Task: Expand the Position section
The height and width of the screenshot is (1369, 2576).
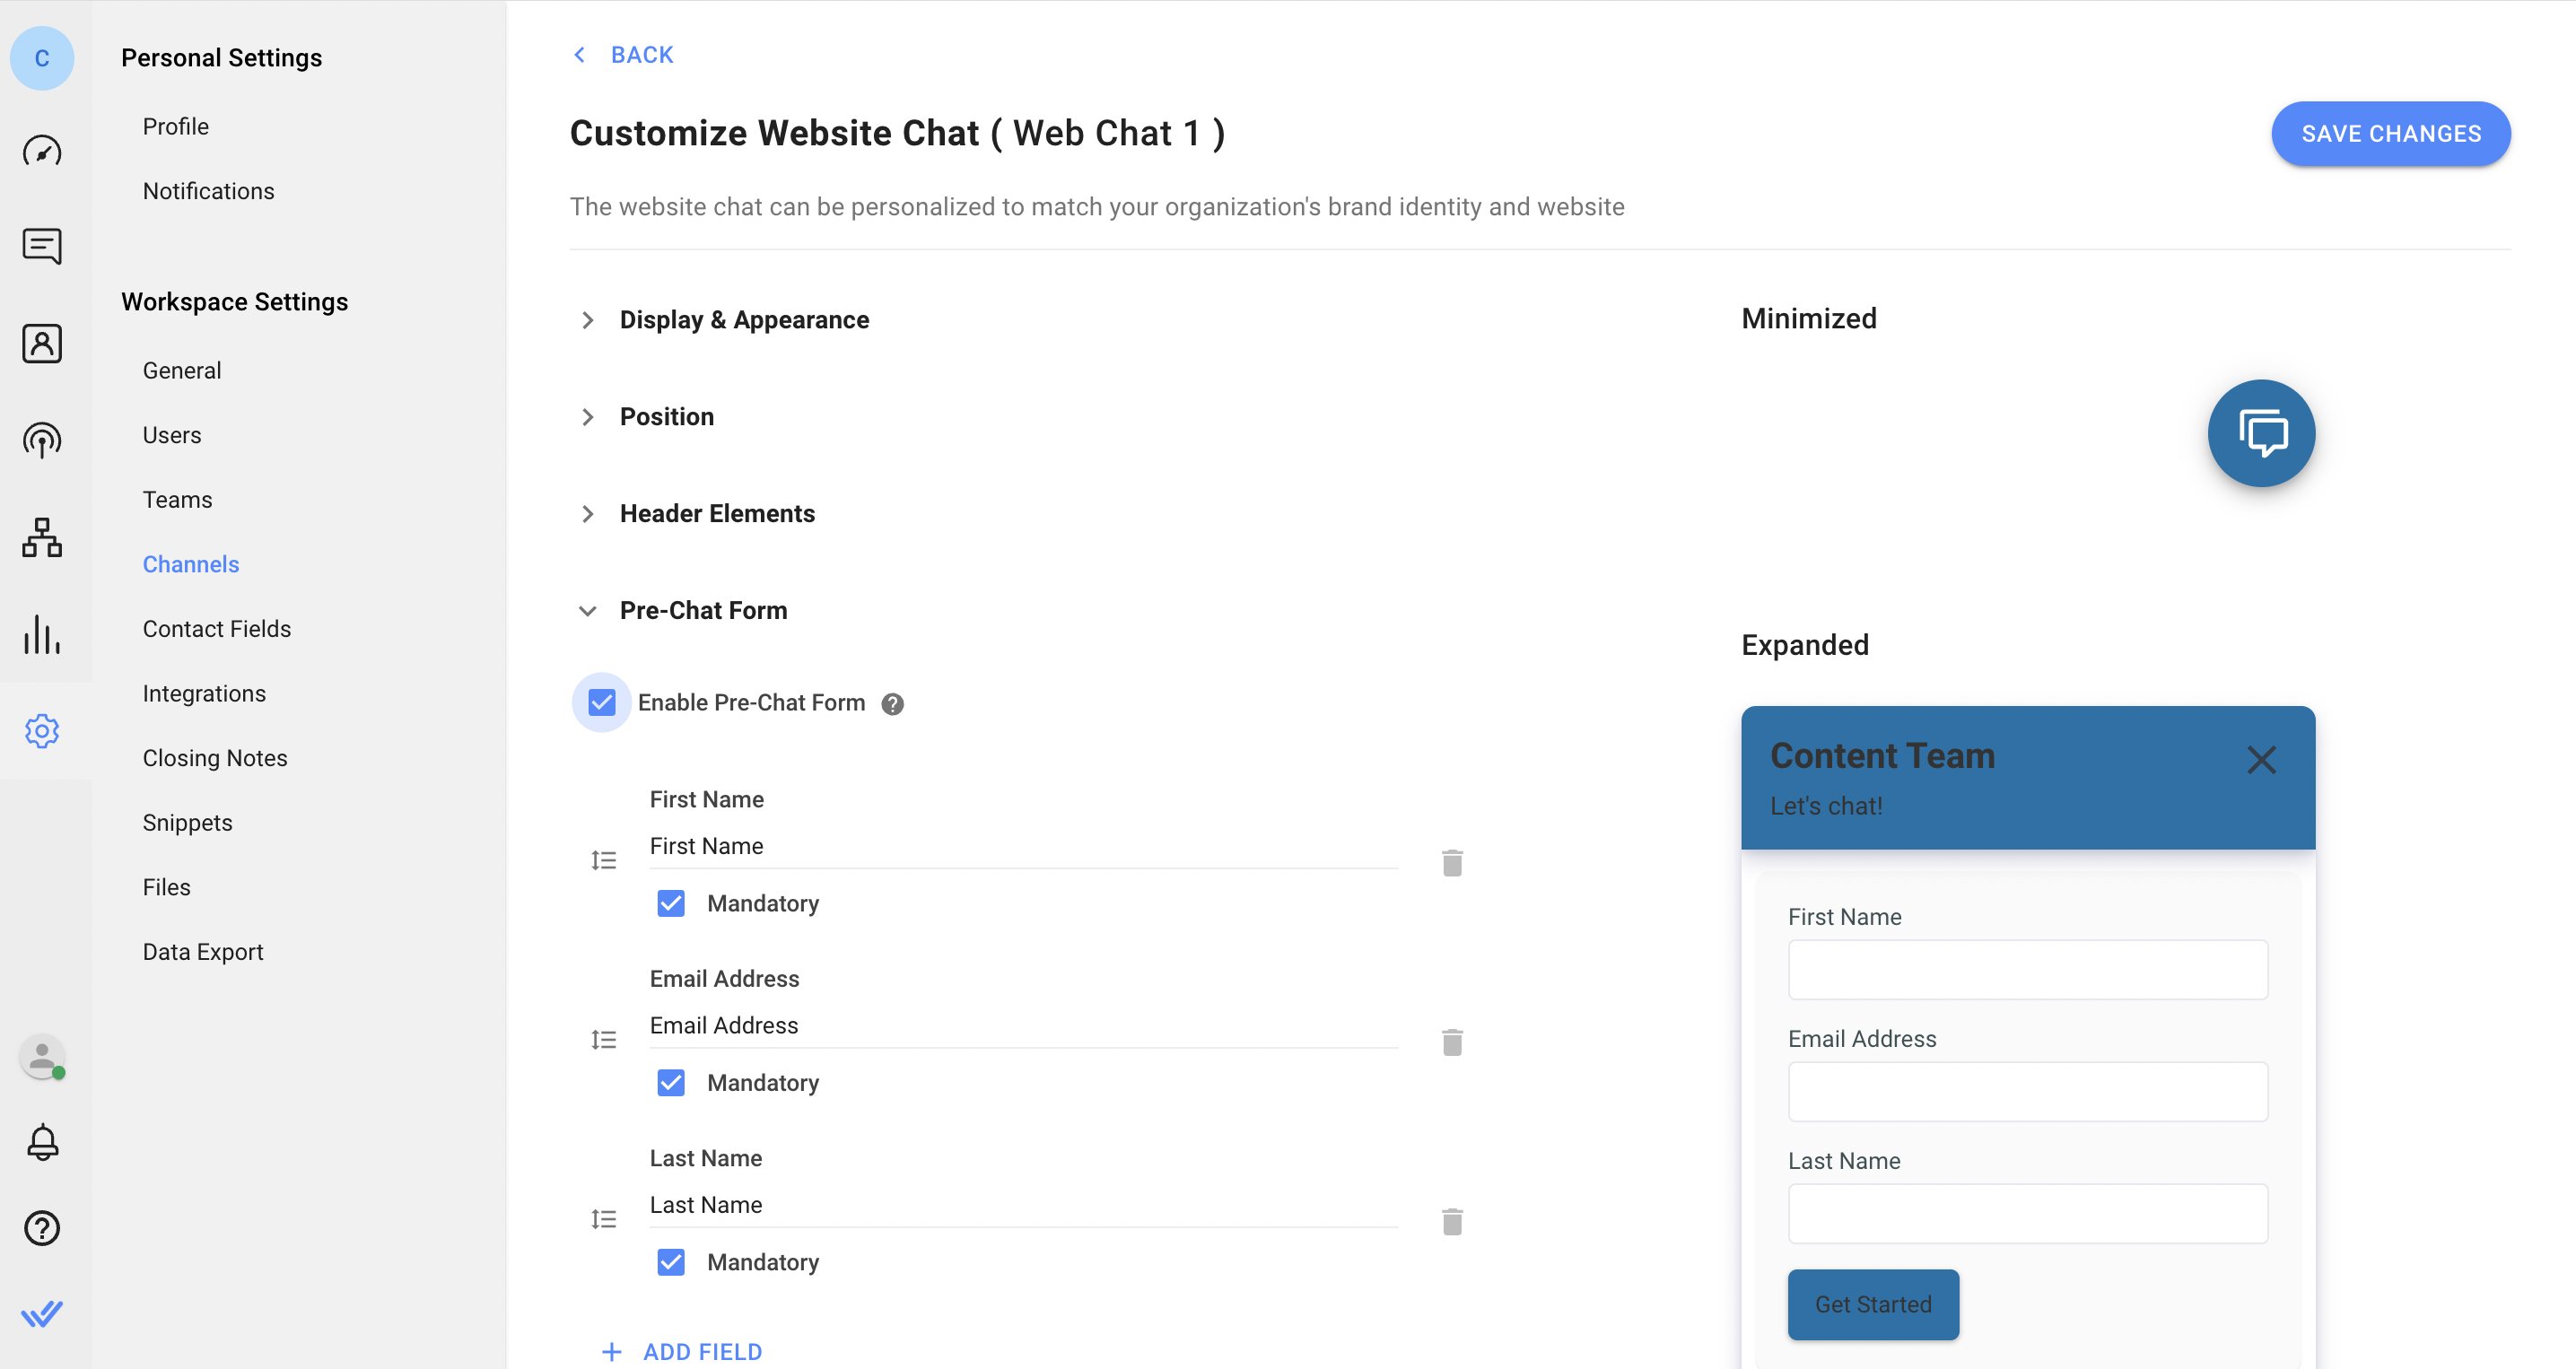Action: coord(586,417)
